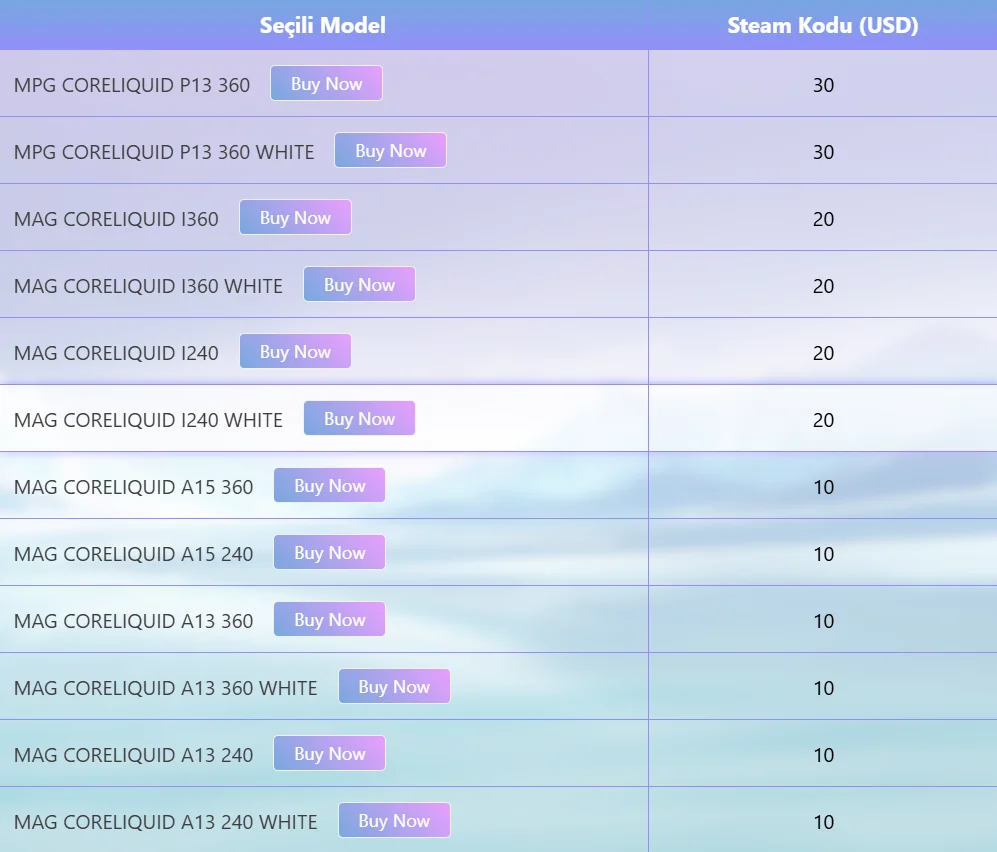Click the Steam Kodu (USD) column header

tap(822, 25)
